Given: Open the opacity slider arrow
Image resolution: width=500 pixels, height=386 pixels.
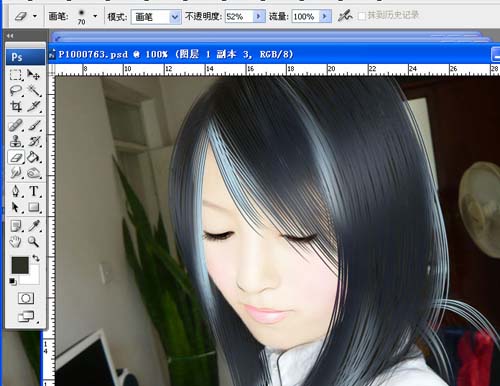Looking at the screenshot, I should coord(259,16).
